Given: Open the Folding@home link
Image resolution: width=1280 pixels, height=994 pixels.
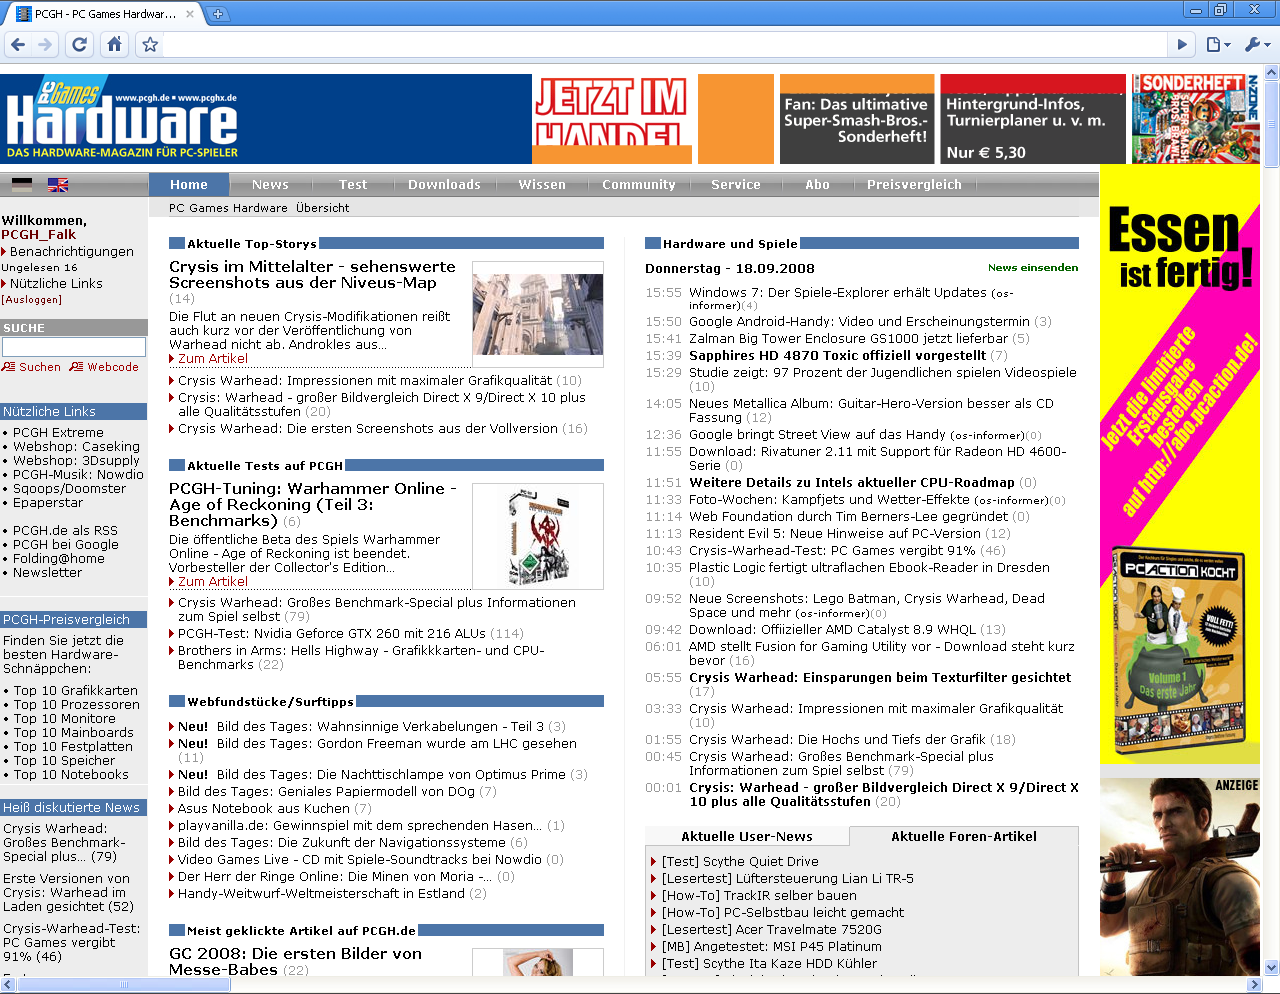Looking at the screenshot, I should click(59, 559).
